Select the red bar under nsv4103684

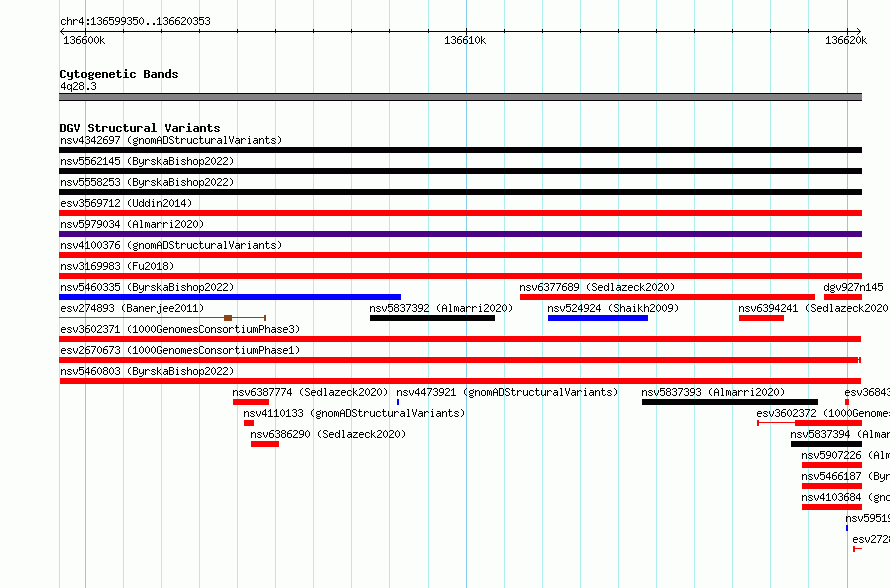coord(832,507)
